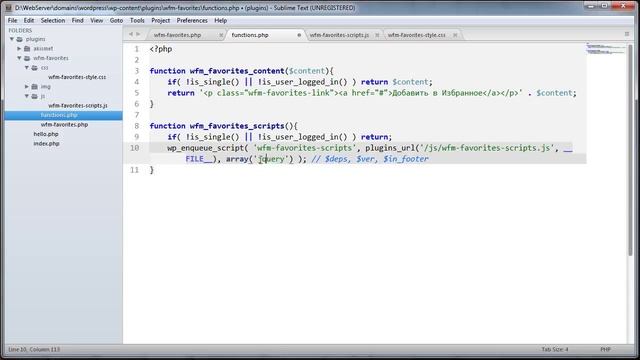The width and height of the screenshot is (640, 360).
Task: Click the img folder icon
Action: pyautogui.click(x=35, y=87)
